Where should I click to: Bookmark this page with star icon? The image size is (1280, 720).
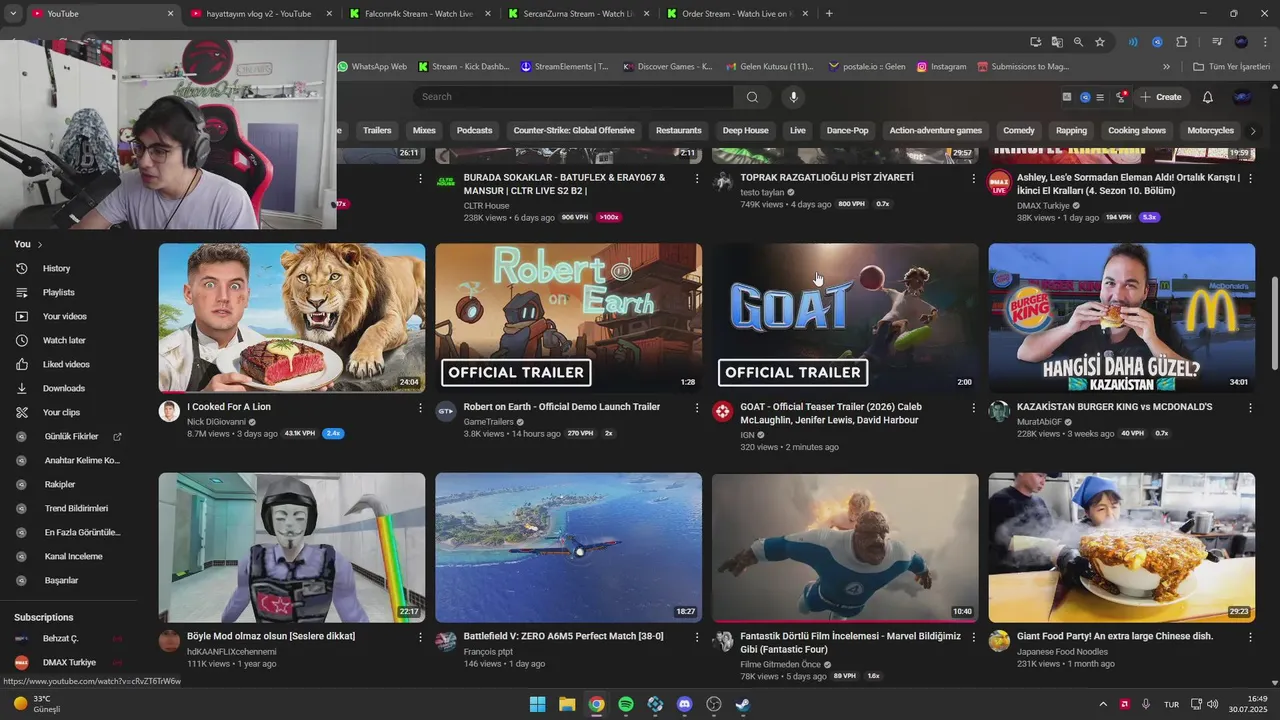(1100, 42)
